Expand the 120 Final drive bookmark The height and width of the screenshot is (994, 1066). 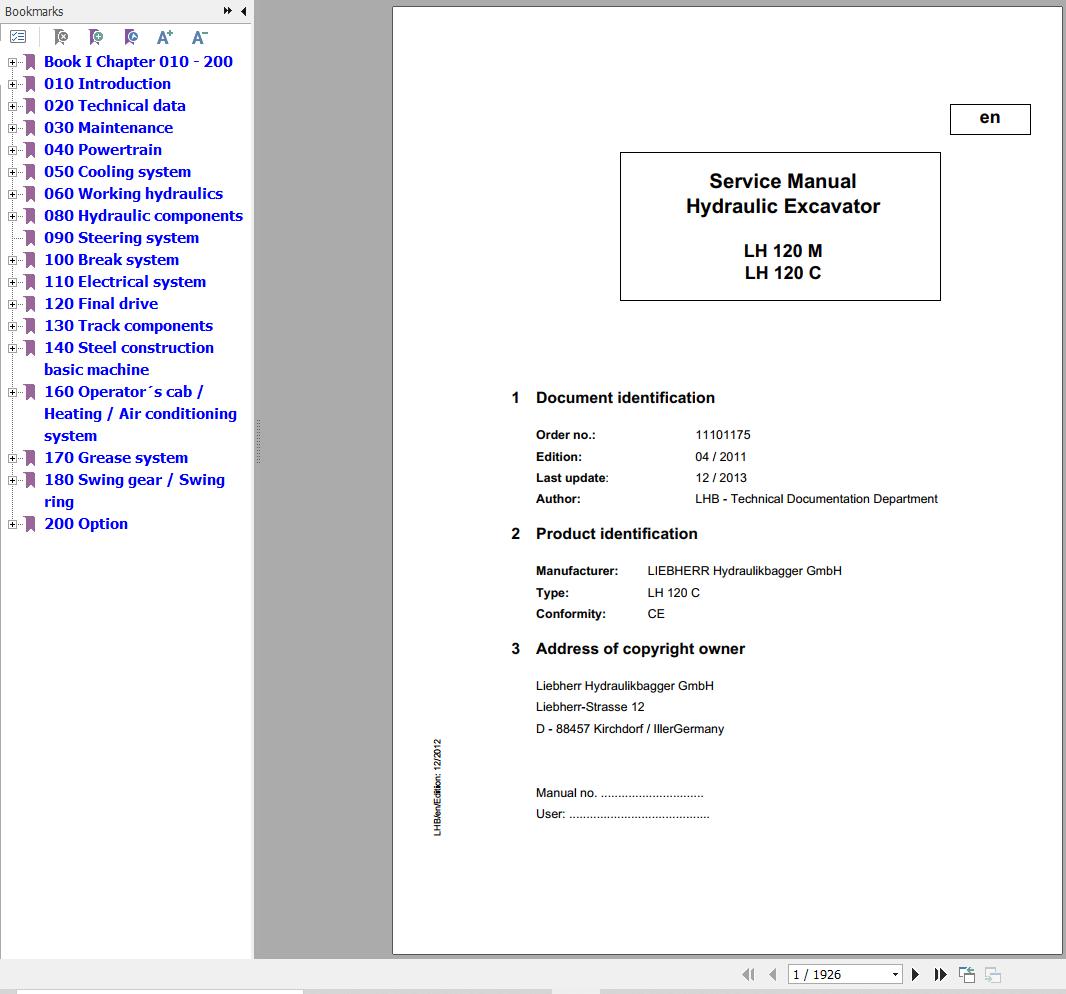coord(12,304)
